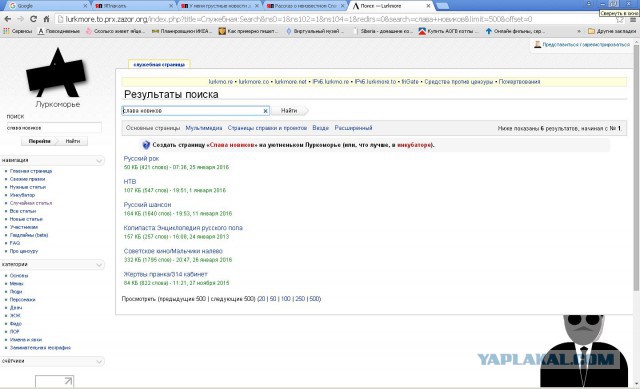
Task: Close the Поиск — Lurkmore tab
Action: [428, 6]
